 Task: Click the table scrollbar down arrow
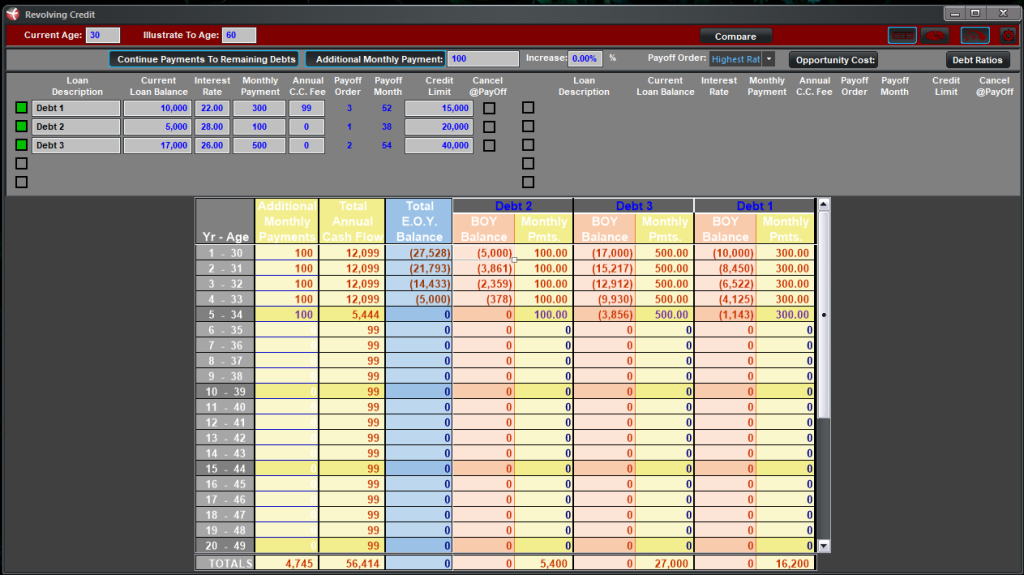point(824,546)
